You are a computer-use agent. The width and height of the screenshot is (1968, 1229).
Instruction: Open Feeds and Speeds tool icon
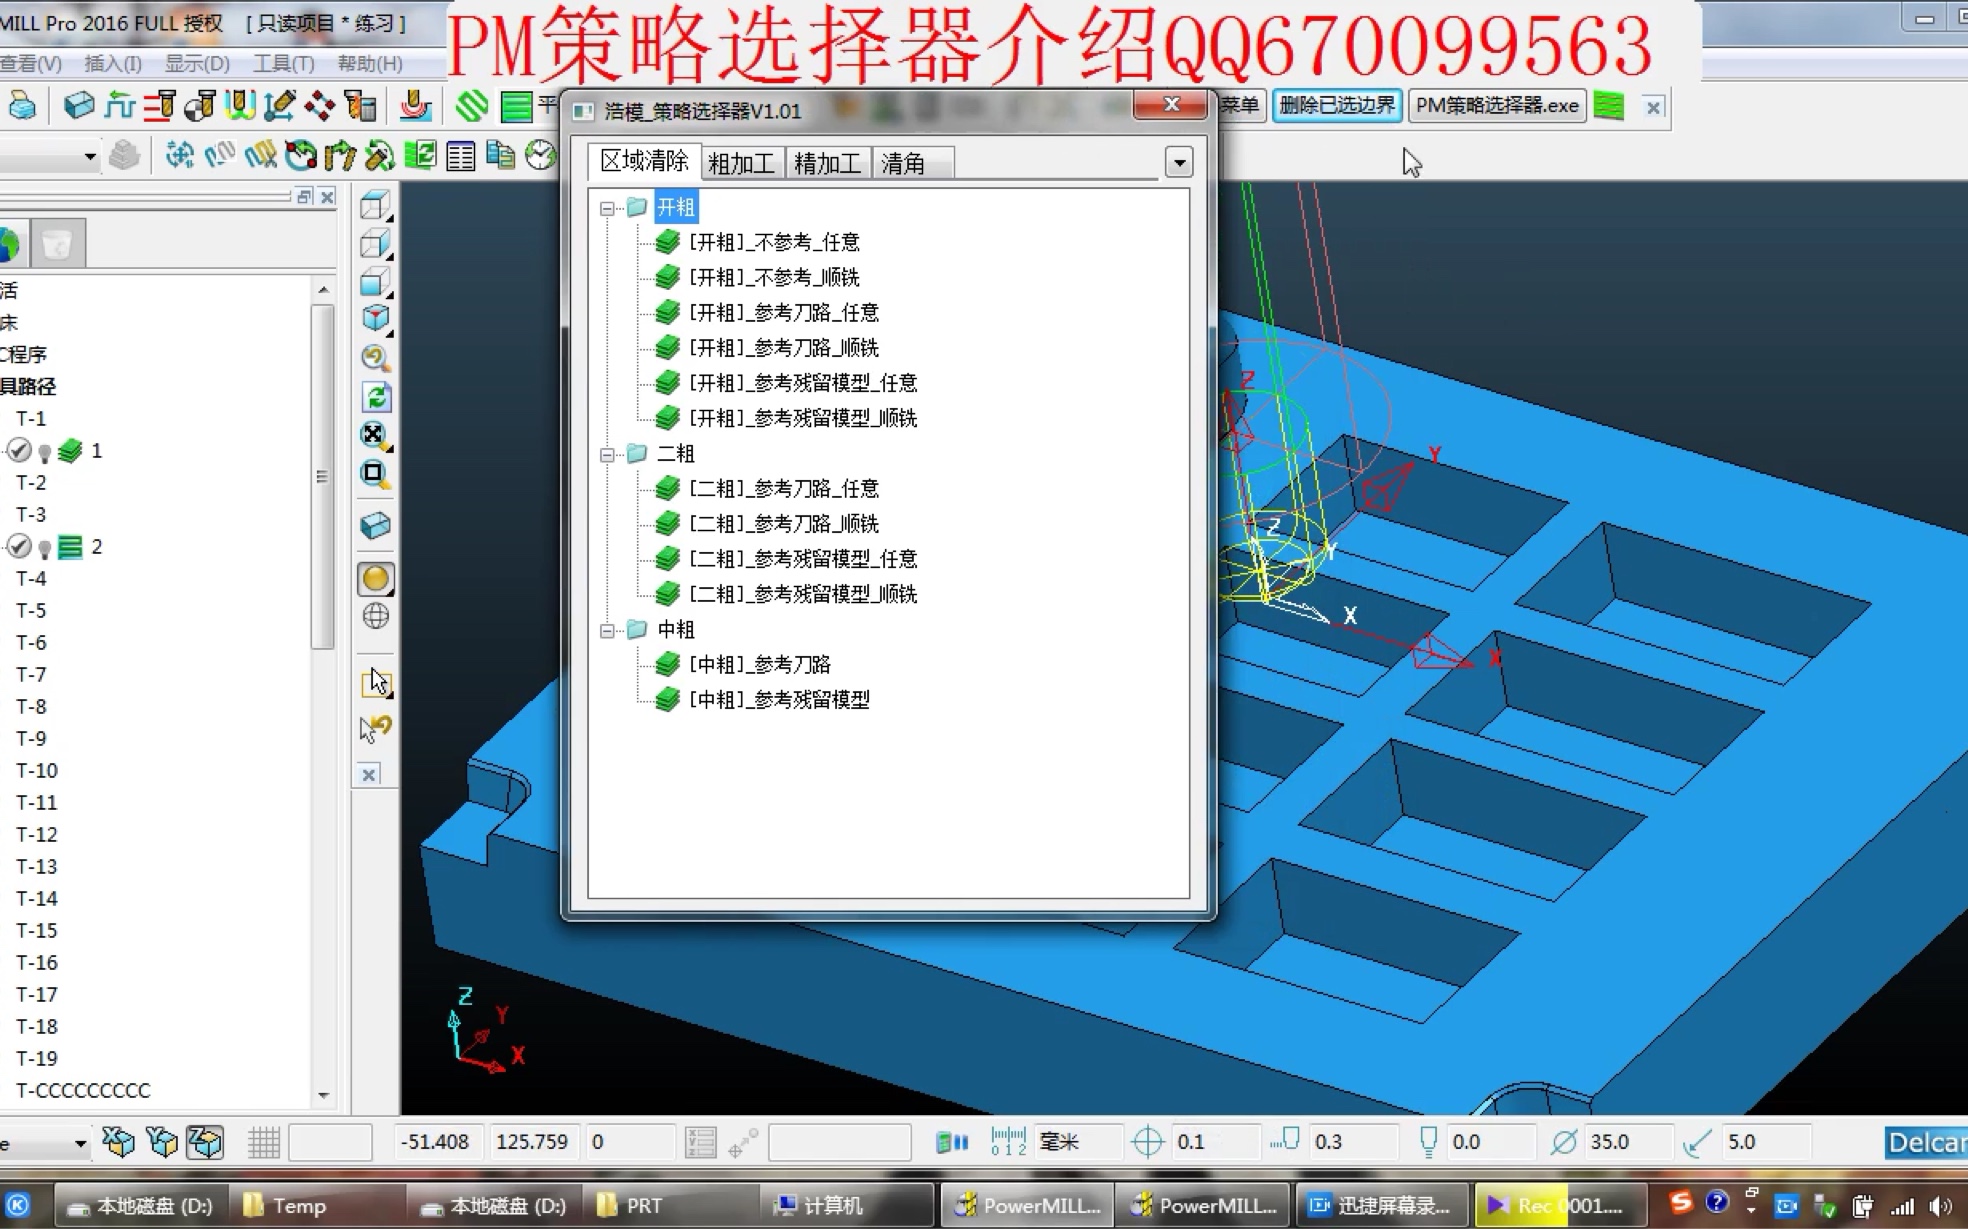point(159,105)
